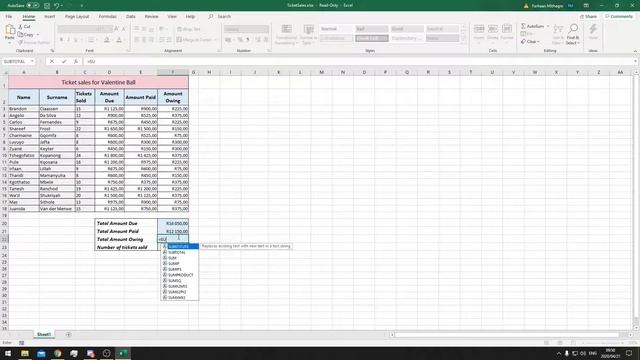The image size is (640, 360).
Task: Click the Insert cells icon
Action: pyautogui.click(x=479, y=32)
